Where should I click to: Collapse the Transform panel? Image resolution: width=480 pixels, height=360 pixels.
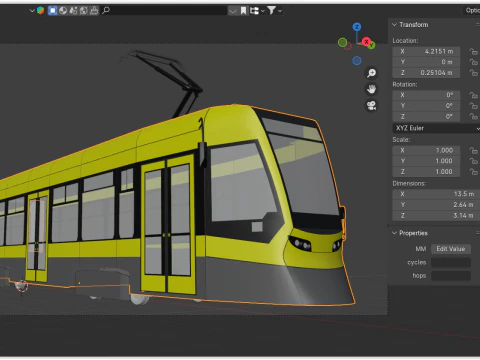(395, 25)
